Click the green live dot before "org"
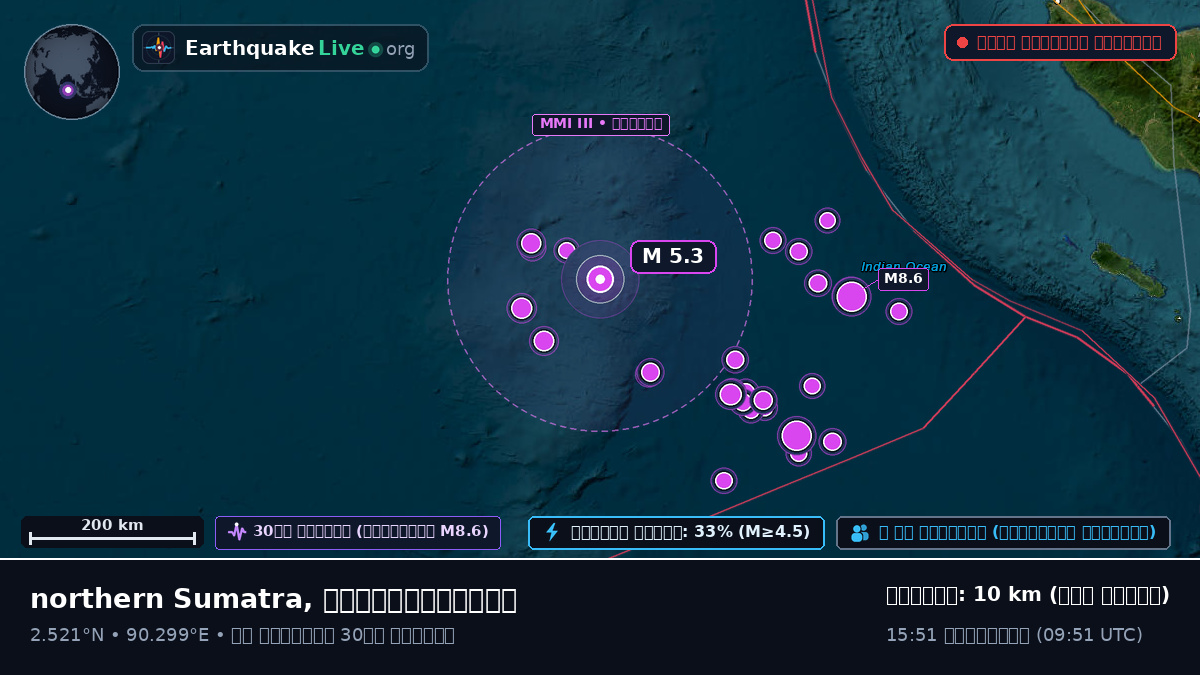Viewport: 1200px width, 675px height. (x=376, y=49)
